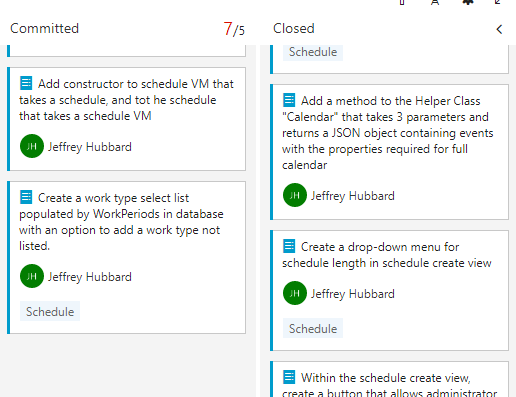516x397 pixels.
Task: Click the 7/5 WIP limit counter
Action: [x=234, y=29]
